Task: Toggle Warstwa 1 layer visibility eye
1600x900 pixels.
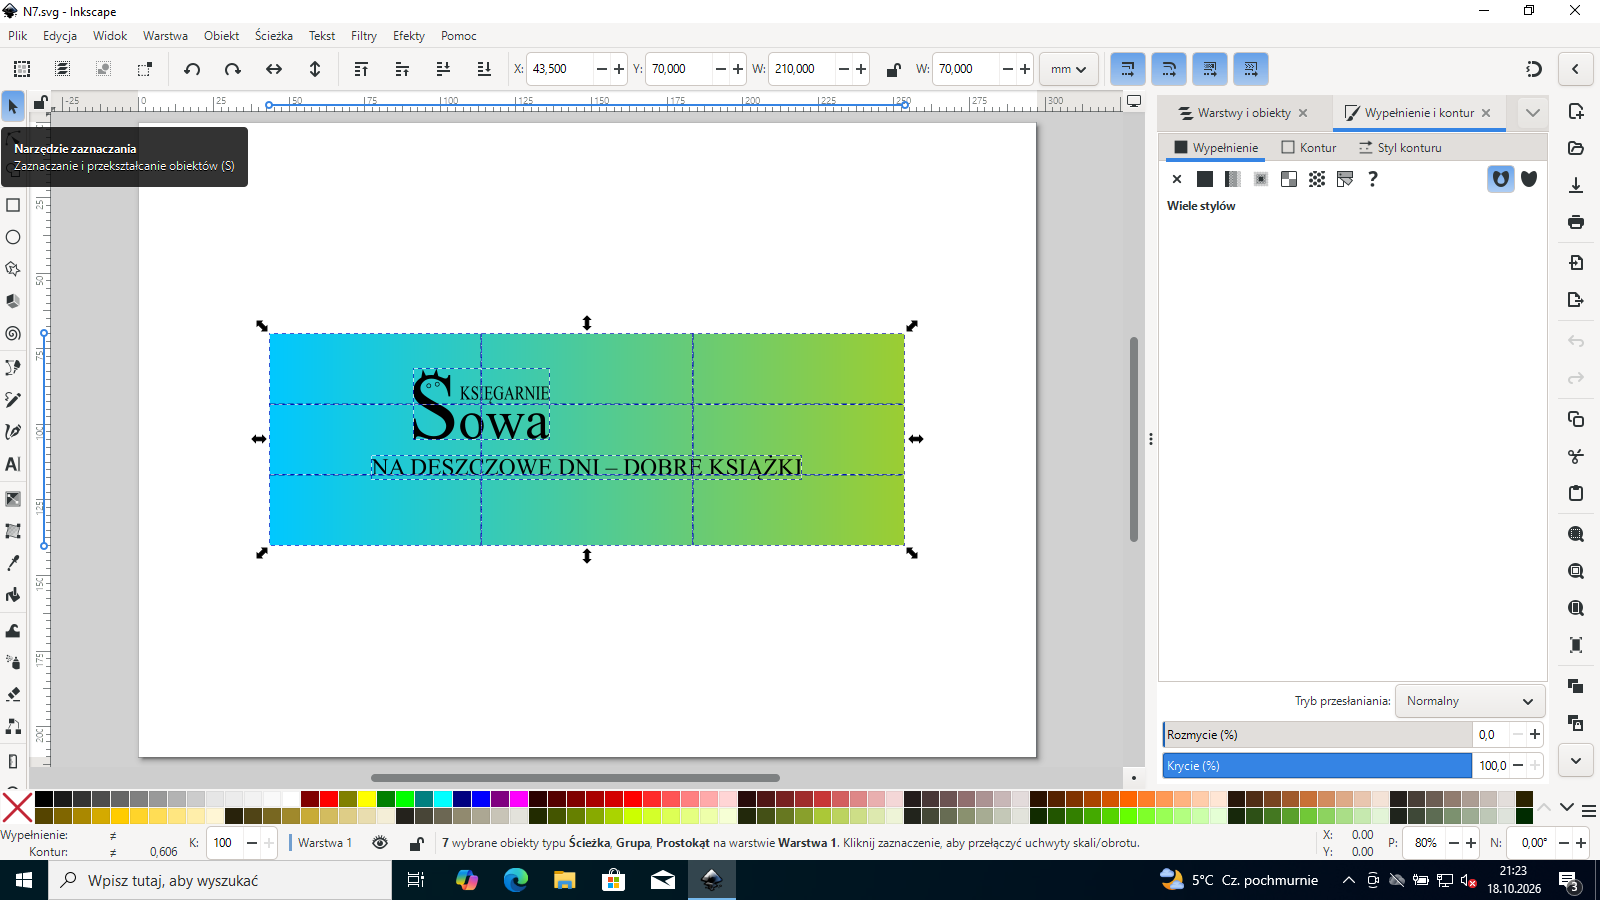Action: (x=380, y=843)
